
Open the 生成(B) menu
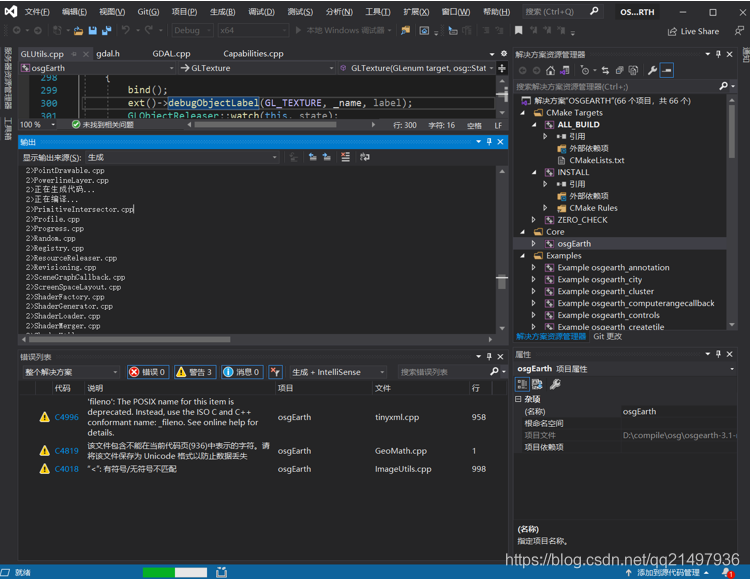tap(222, 11)
